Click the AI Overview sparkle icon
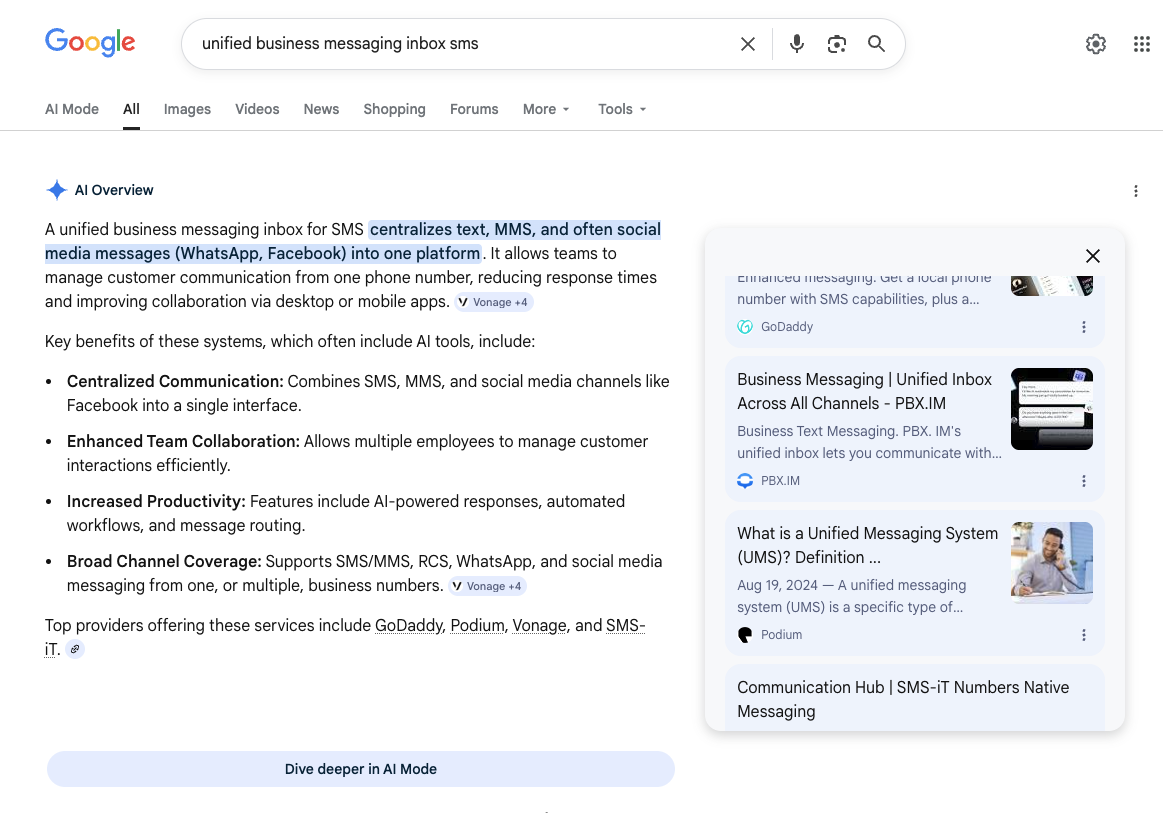 (56, 190)
